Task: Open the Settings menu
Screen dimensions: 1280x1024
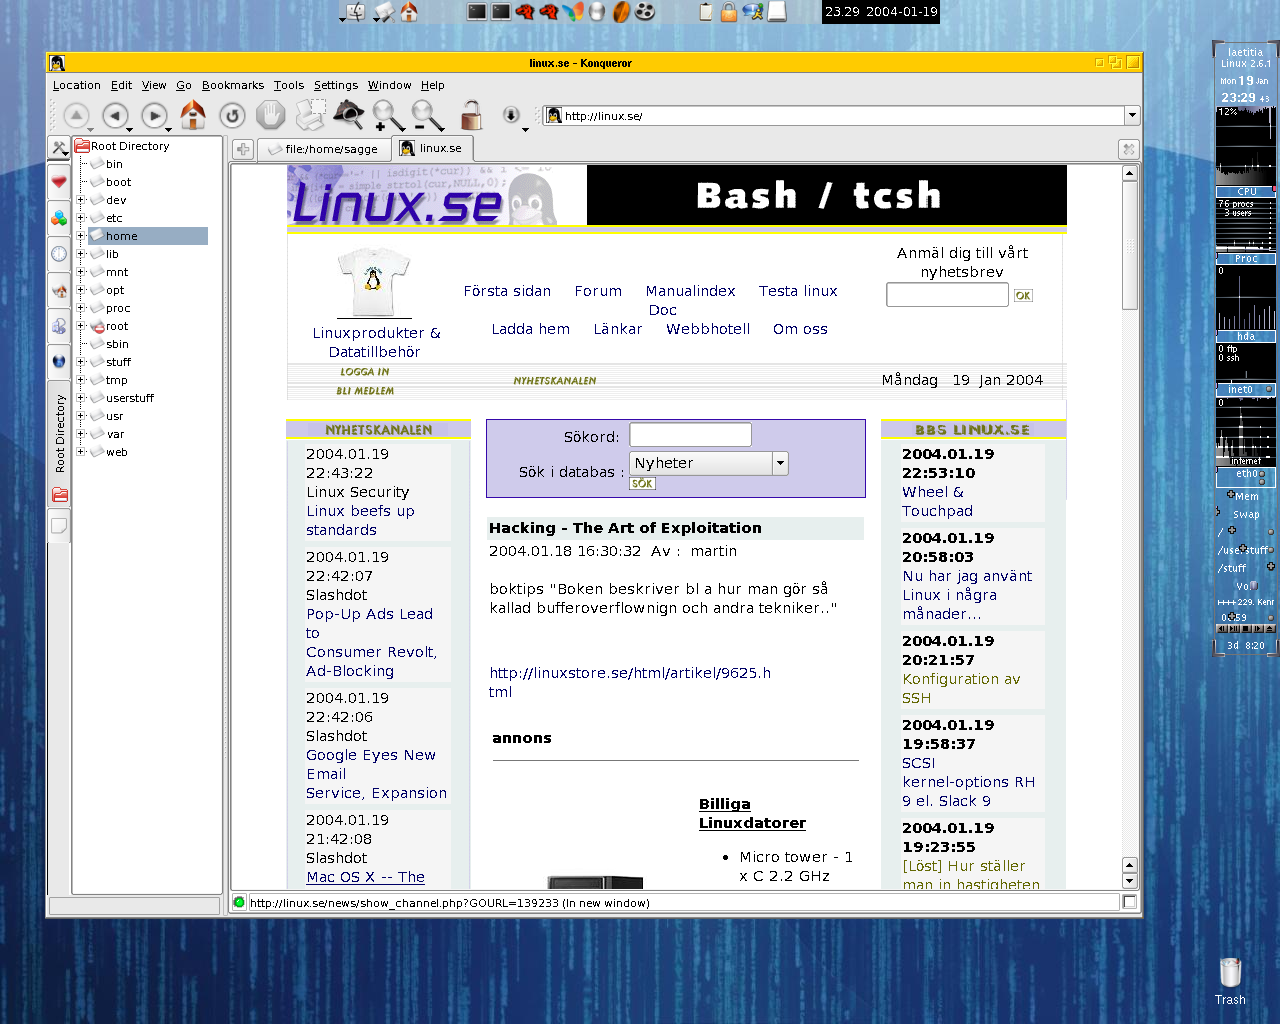Action: pyautogui.click(x=336, y=85)
